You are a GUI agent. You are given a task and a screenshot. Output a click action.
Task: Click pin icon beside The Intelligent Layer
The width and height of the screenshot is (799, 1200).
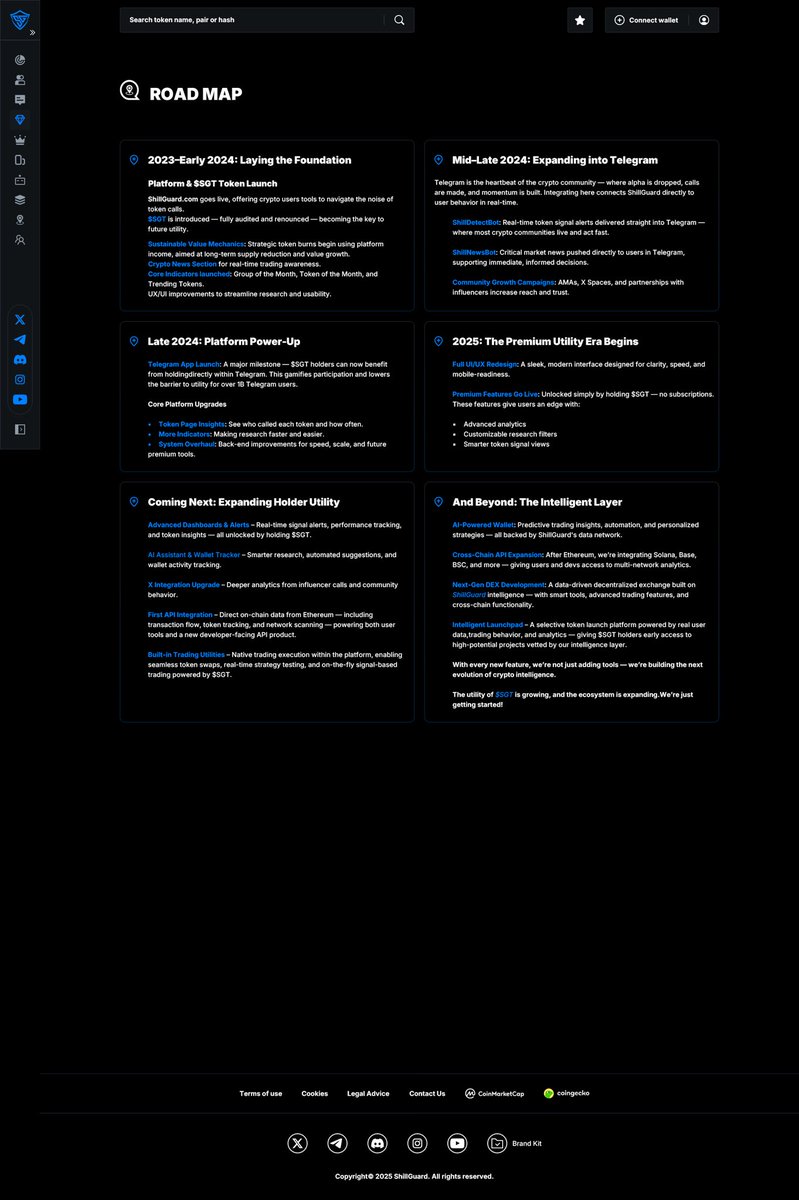click(x=438, y=502)
